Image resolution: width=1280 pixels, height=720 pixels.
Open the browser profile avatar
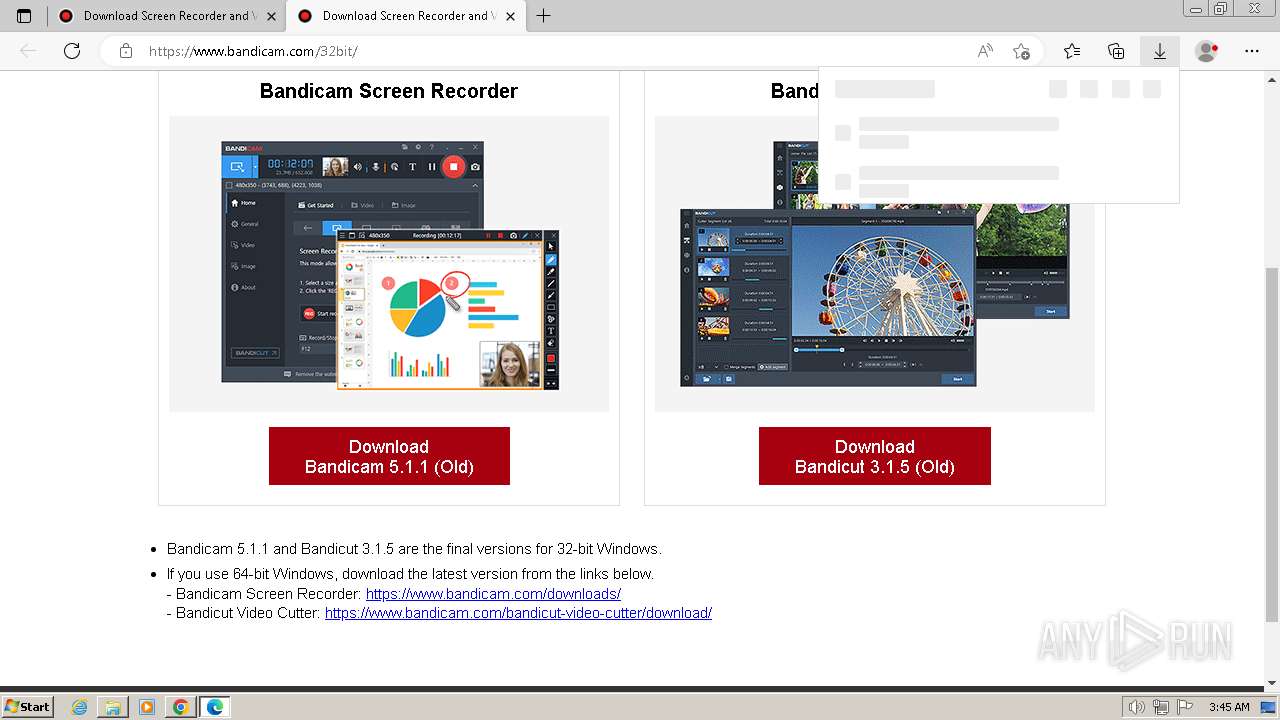pos(1207,51)
